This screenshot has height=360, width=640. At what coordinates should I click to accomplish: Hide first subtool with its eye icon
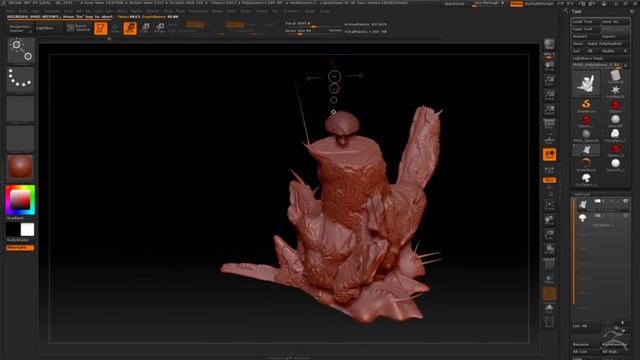coord(625,201)
